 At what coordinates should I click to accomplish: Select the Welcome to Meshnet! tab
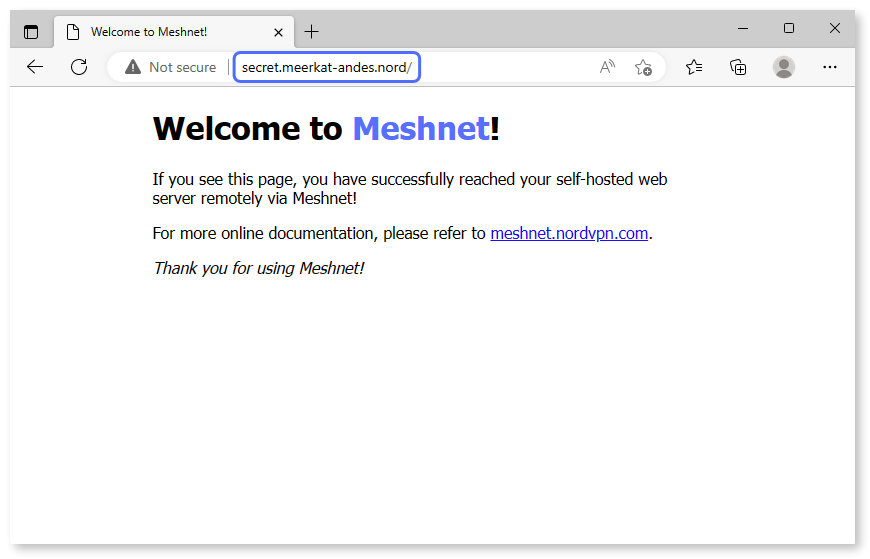(174, 32)
